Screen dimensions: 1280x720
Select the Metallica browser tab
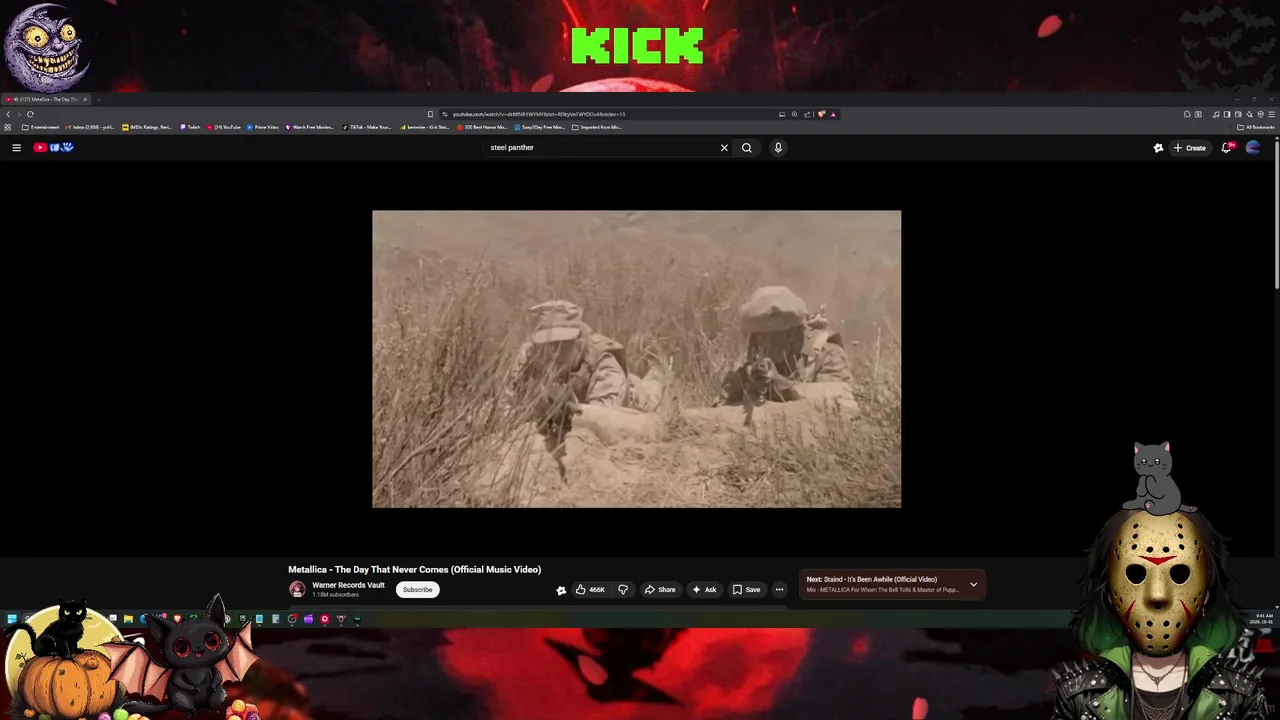click(46, 99)
